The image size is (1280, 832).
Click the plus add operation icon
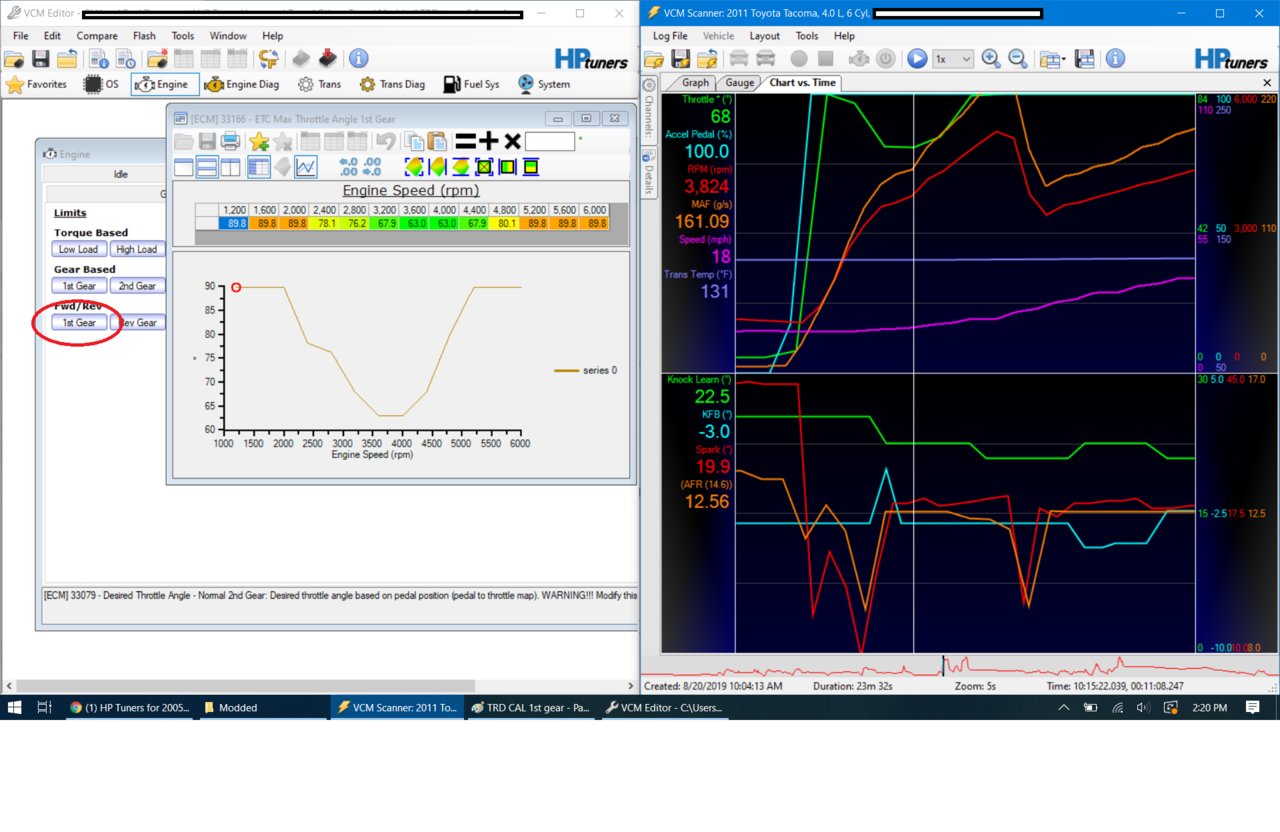489,141
